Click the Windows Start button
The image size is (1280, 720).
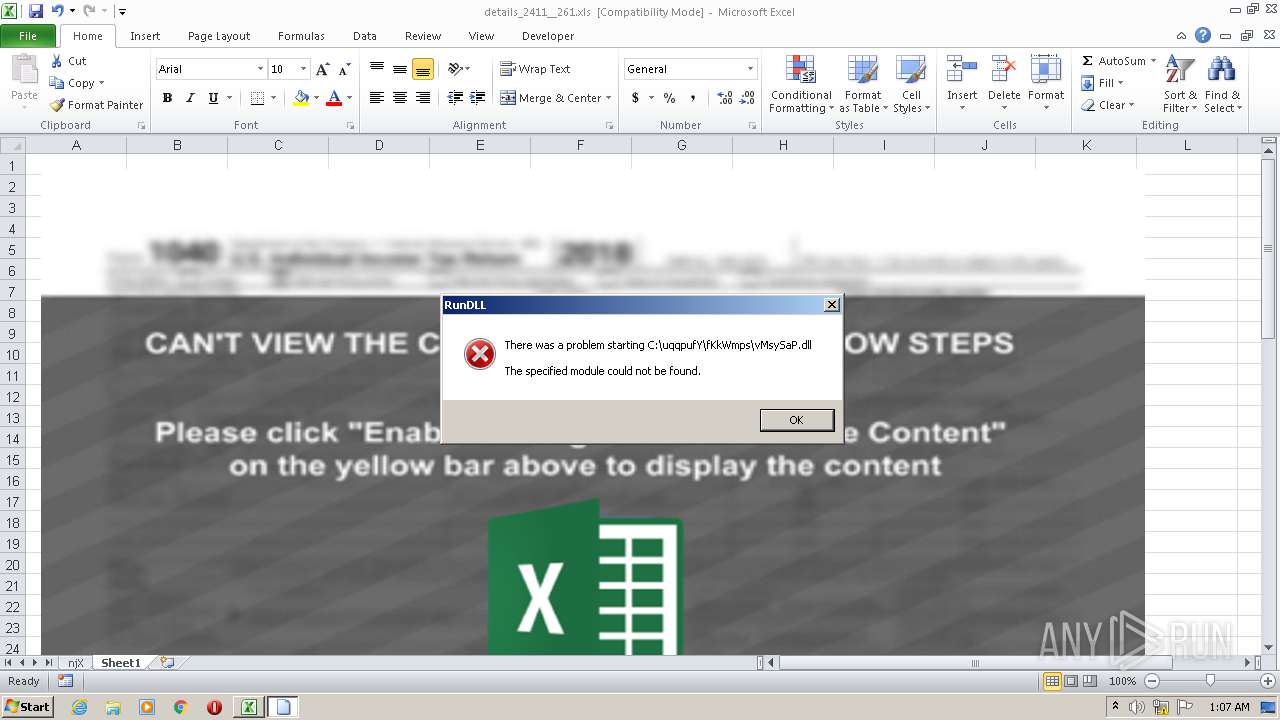pos(27,707)
